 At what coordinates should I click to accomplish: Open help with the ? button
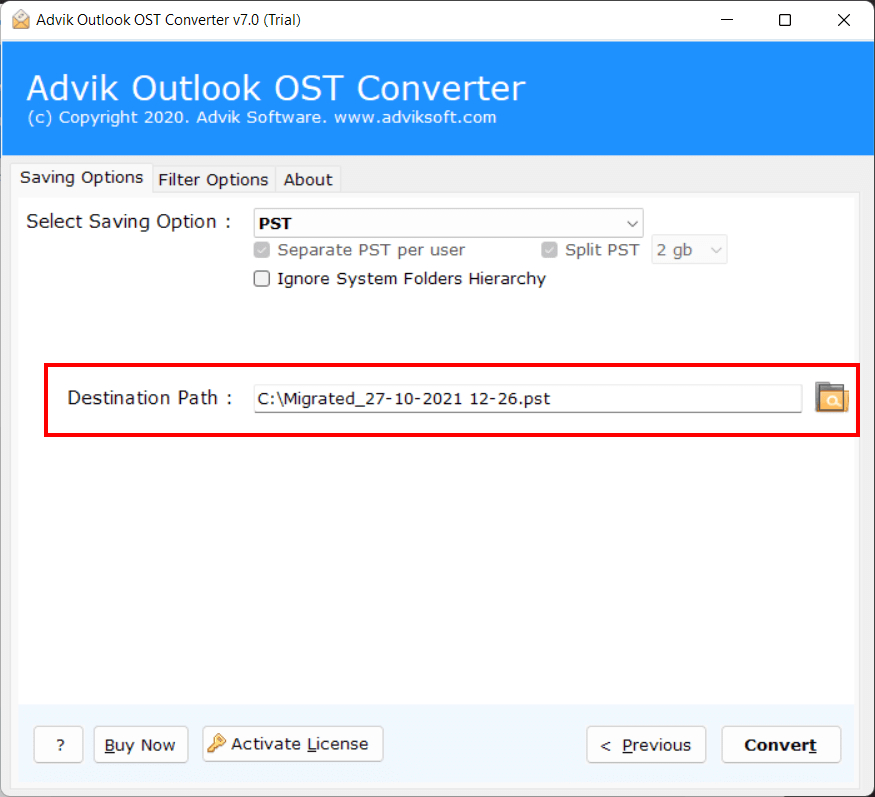pyautogui.click(x=59, y=745)
